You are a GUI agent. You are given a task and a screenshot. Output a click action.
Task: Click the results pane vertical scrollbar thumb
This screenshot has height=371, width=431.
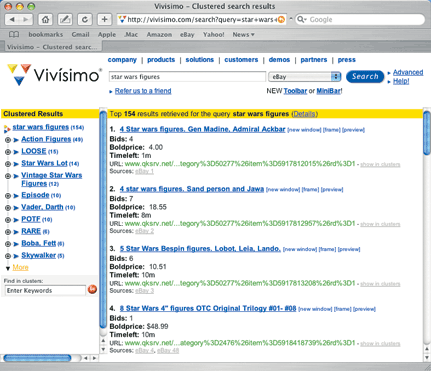[x=427, y=133]
